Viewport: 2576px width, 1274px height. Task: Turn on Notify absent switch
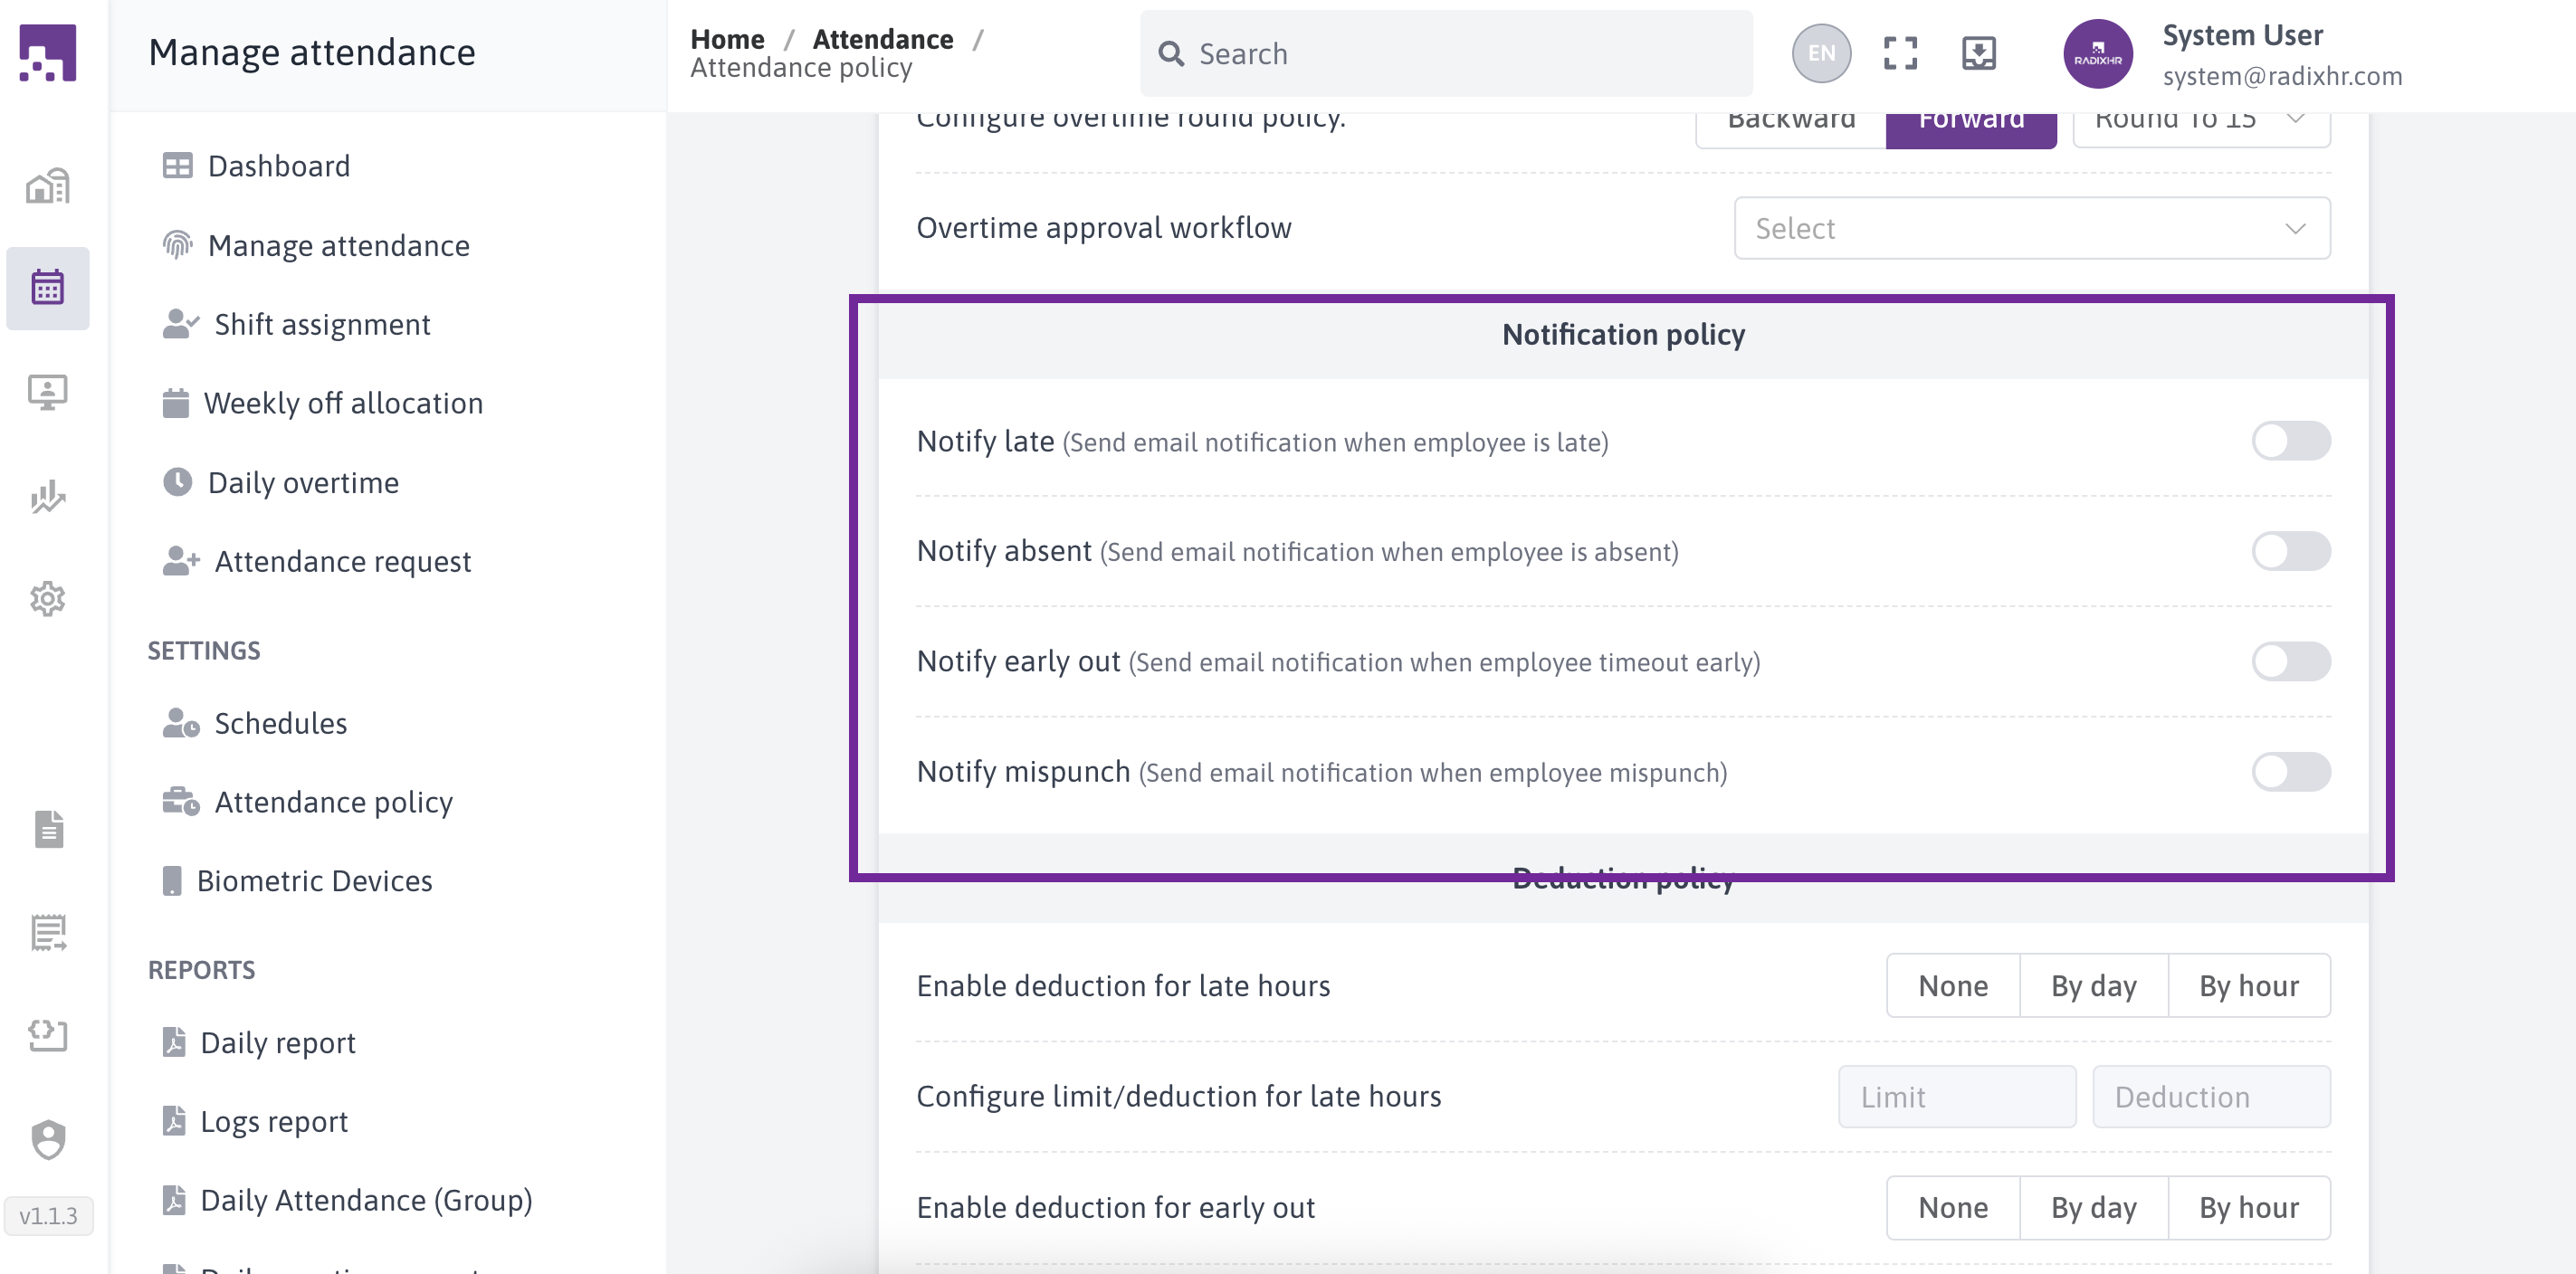tap(2290, 551)
